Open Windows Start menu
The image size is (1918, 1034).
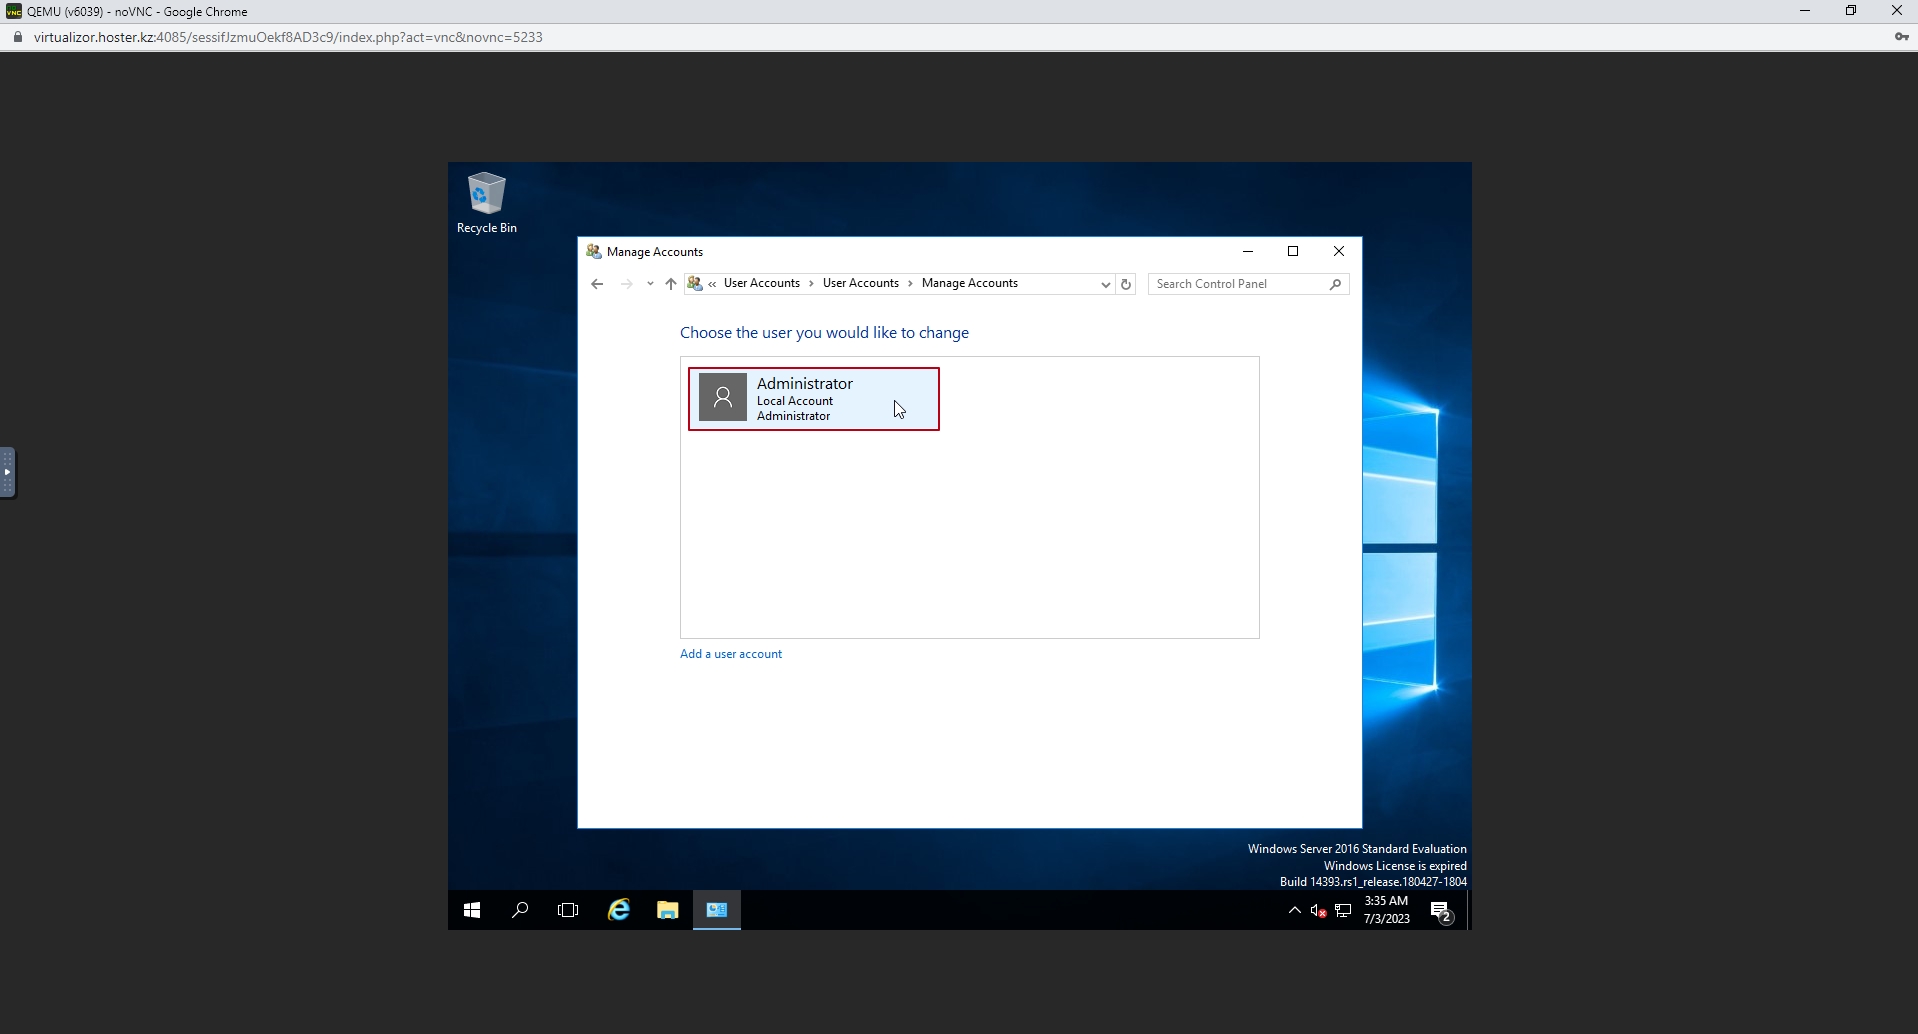[x=472, y=910]
